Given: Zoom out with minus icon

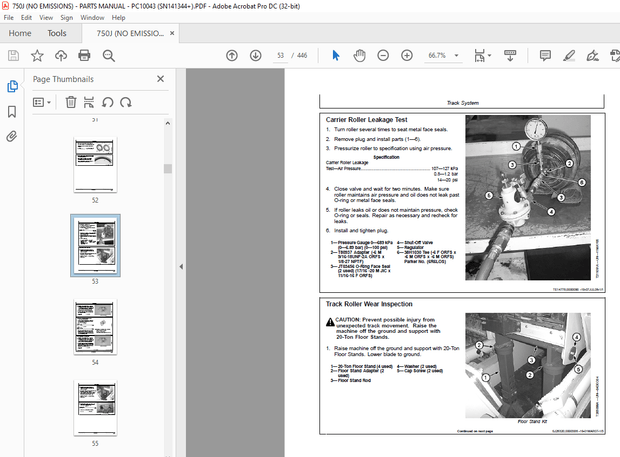Looking at the screenshot, I should [x=383, y=56].
